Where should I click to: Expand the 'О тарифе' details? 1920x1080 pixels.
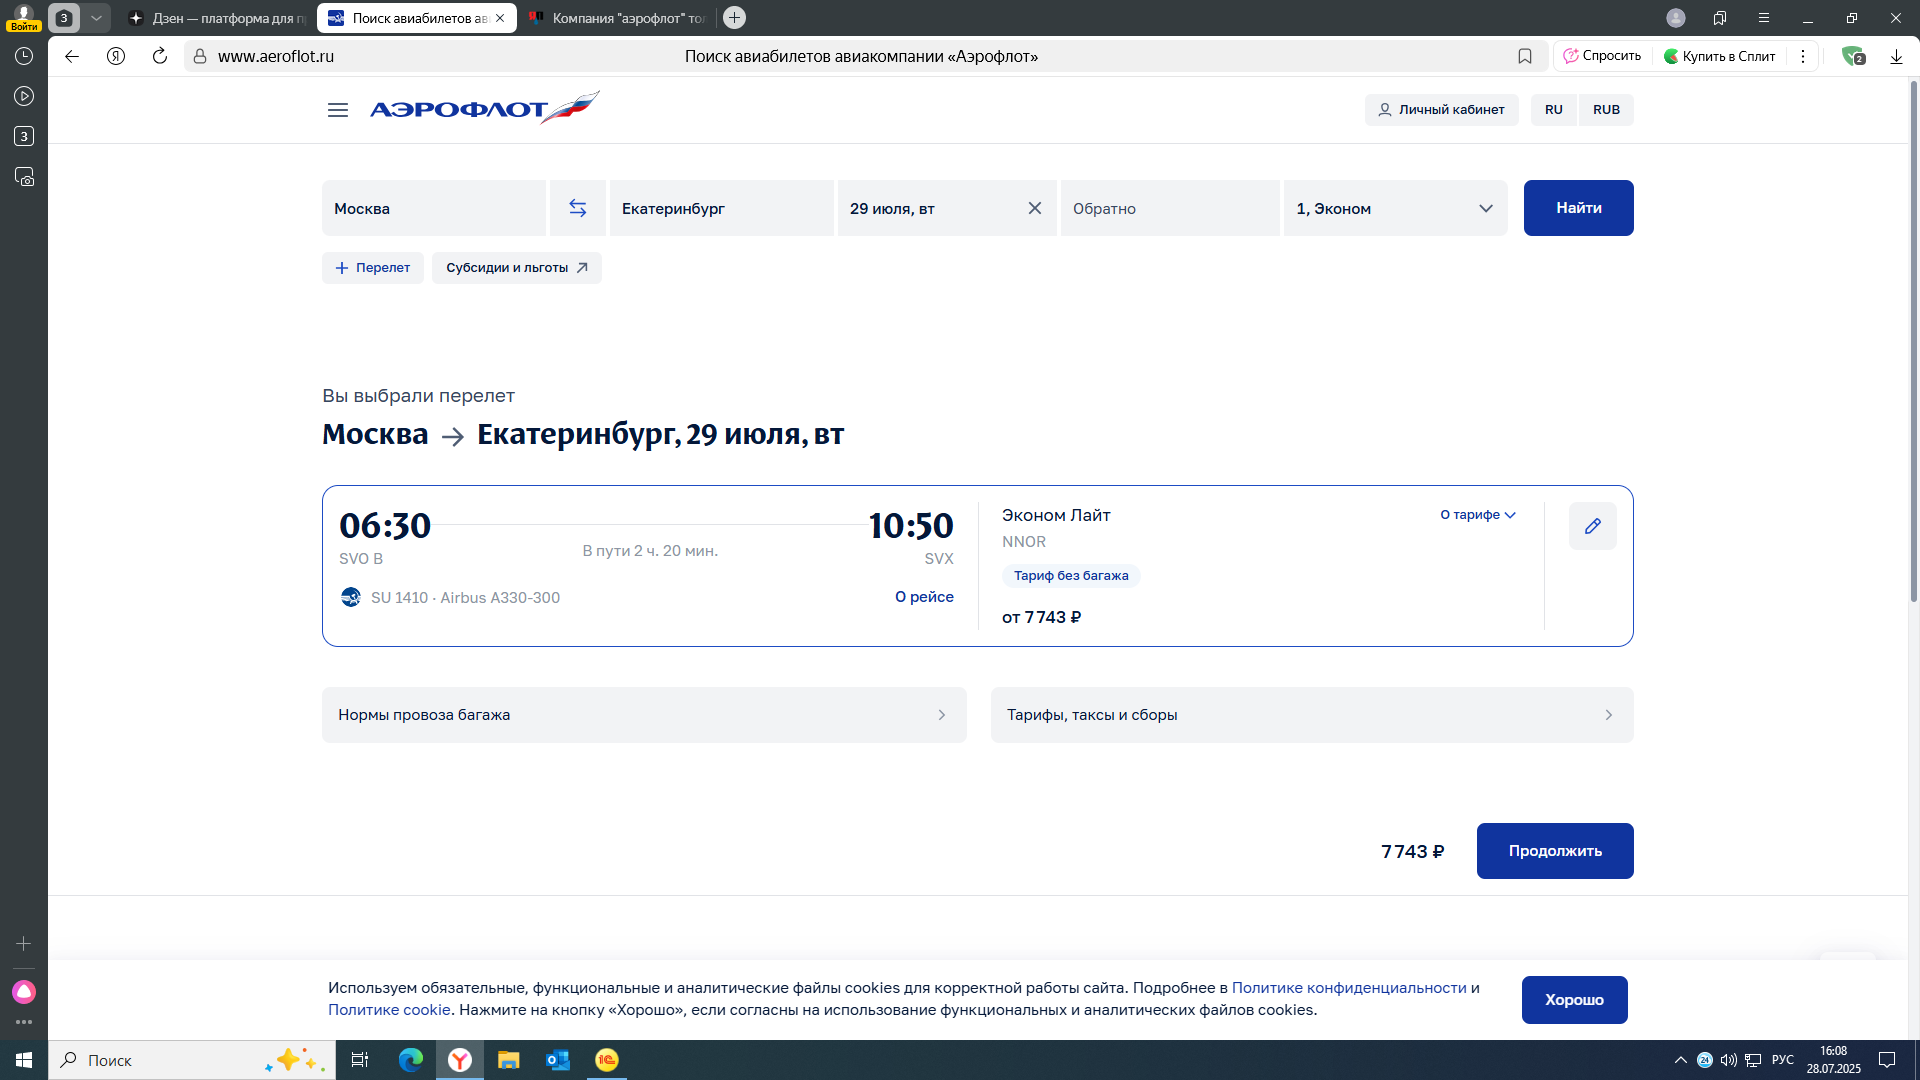click(x=1478, y=515)
